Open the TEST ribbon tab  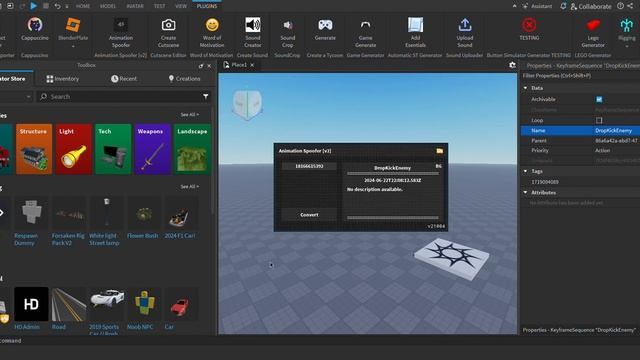[x=160, y=6]
